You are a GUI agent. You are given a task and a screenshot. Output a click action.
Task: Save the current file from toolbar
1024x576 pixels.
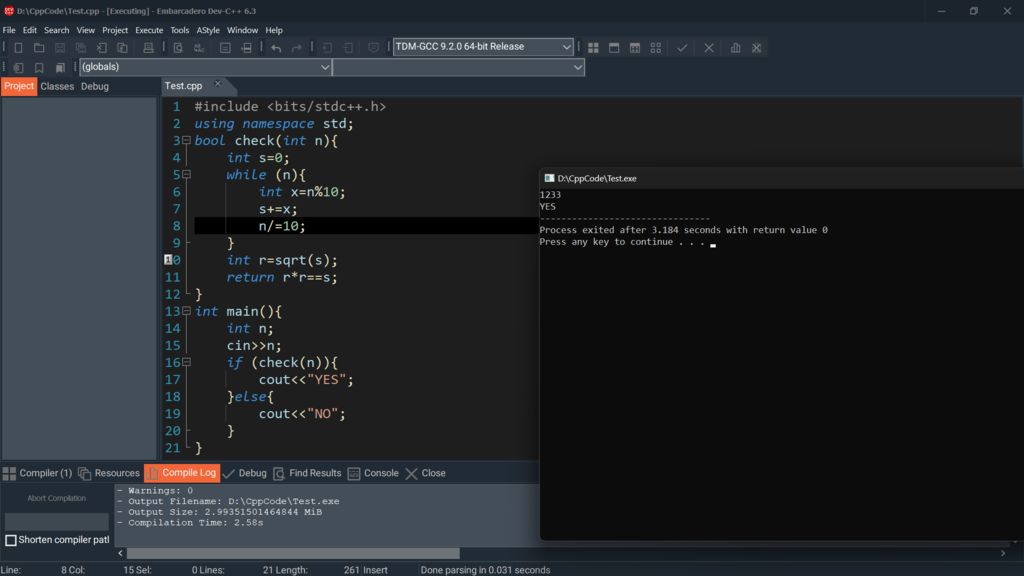60,48
